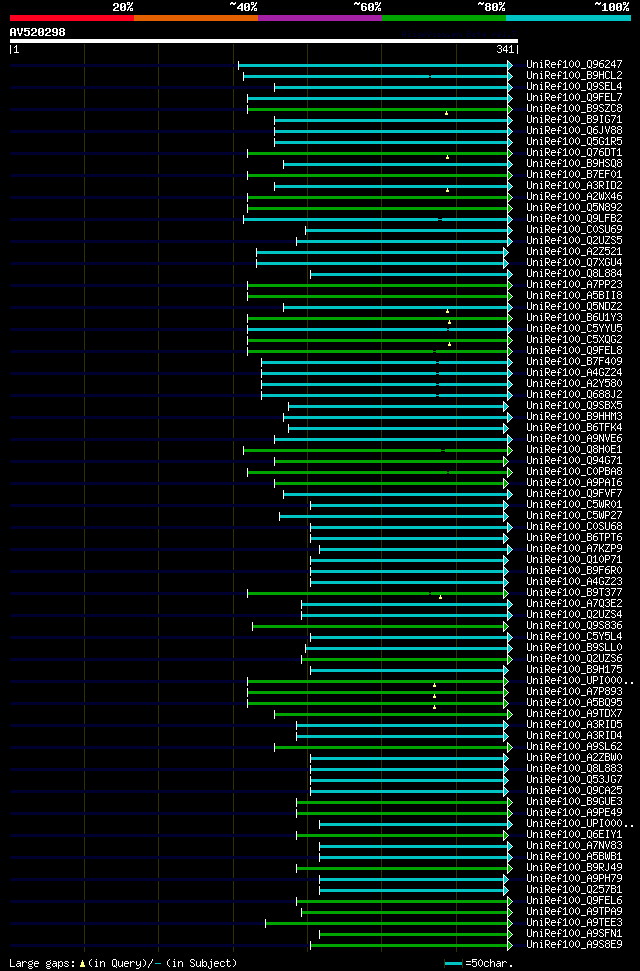The image size is (640, 971).
Task: Click the UniRef100_A9TDX7 label
Action: click(574, 714)
